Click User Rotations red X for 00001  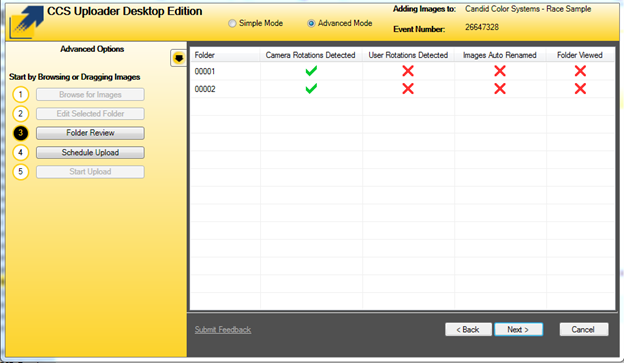pos(408,71)
